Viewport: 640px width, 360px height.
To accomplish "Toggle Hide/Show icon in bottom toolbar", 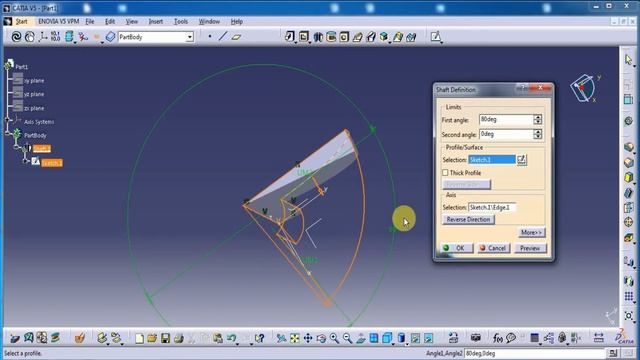I will pyautogui.click(x=415, y=338).
